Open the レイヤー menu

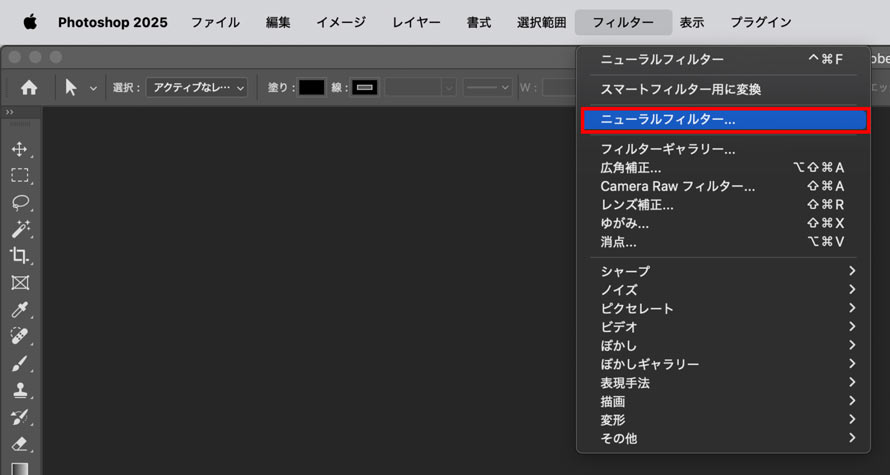click(x=416, y=23)
